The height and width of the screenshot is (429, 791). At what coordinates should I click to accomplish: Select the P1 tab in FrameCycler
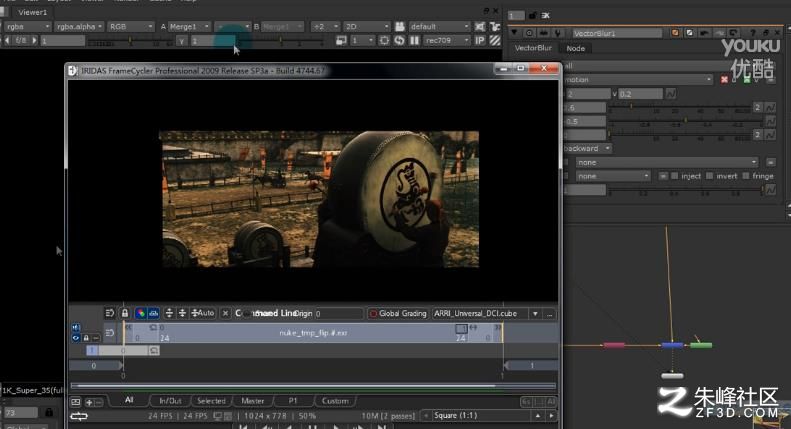pyautogui.click(x=293, y=401)
